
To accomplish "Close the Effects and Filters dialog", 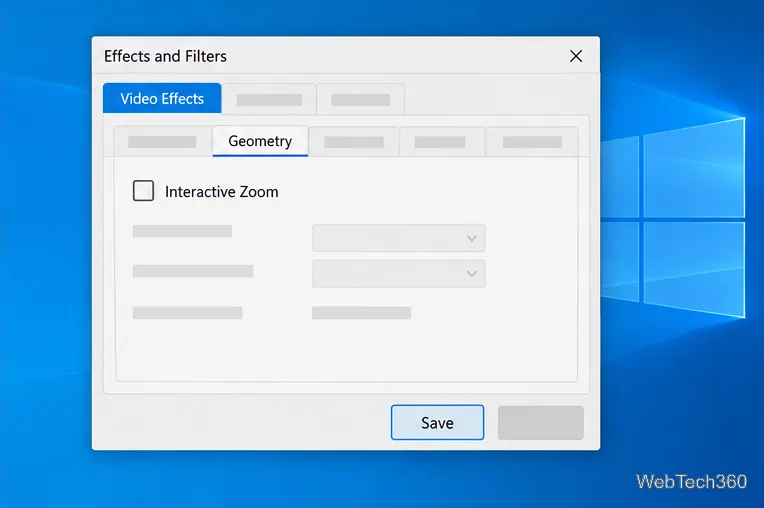I will coord(576,56).
